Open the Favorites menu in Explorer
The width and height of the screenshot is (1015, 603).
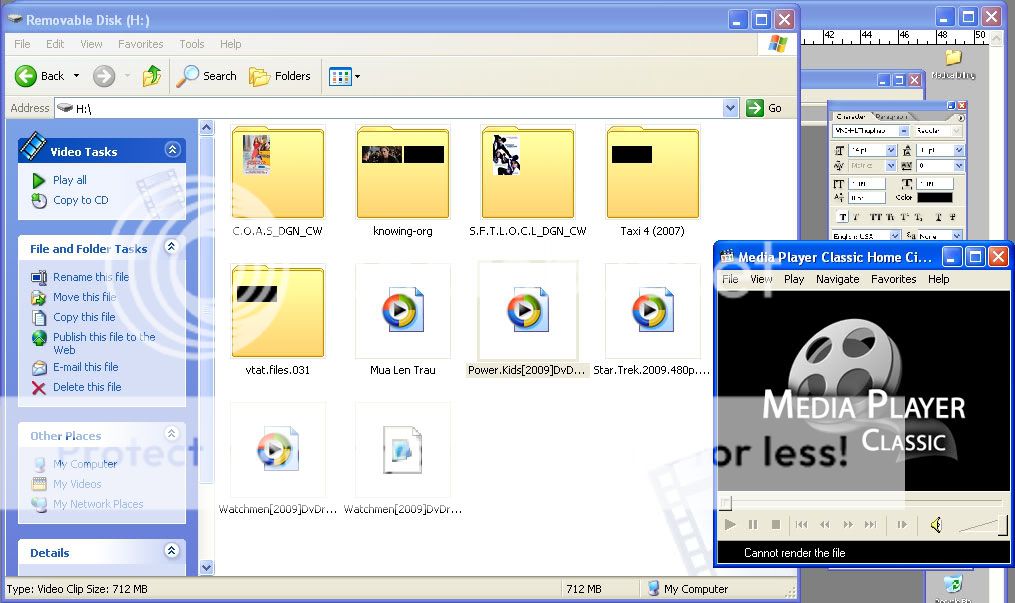[140, 44]
